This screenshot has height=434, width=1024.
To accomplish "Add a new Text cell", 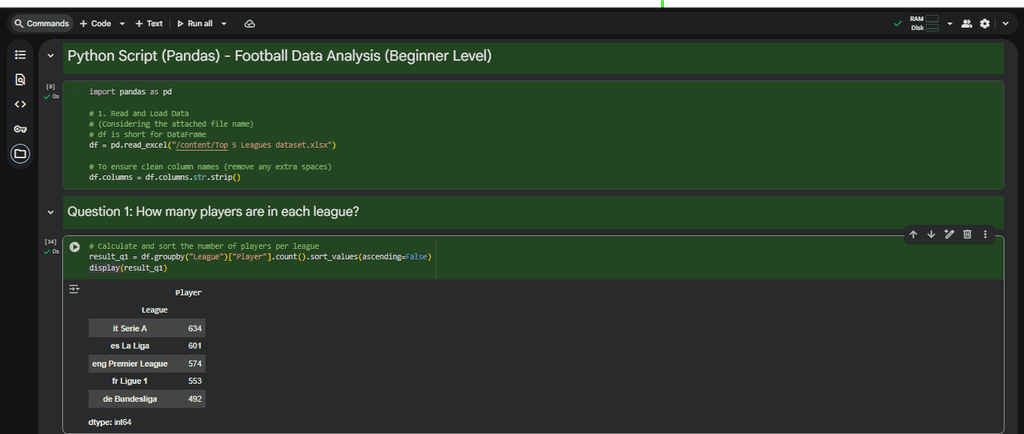I will (148, 23).
